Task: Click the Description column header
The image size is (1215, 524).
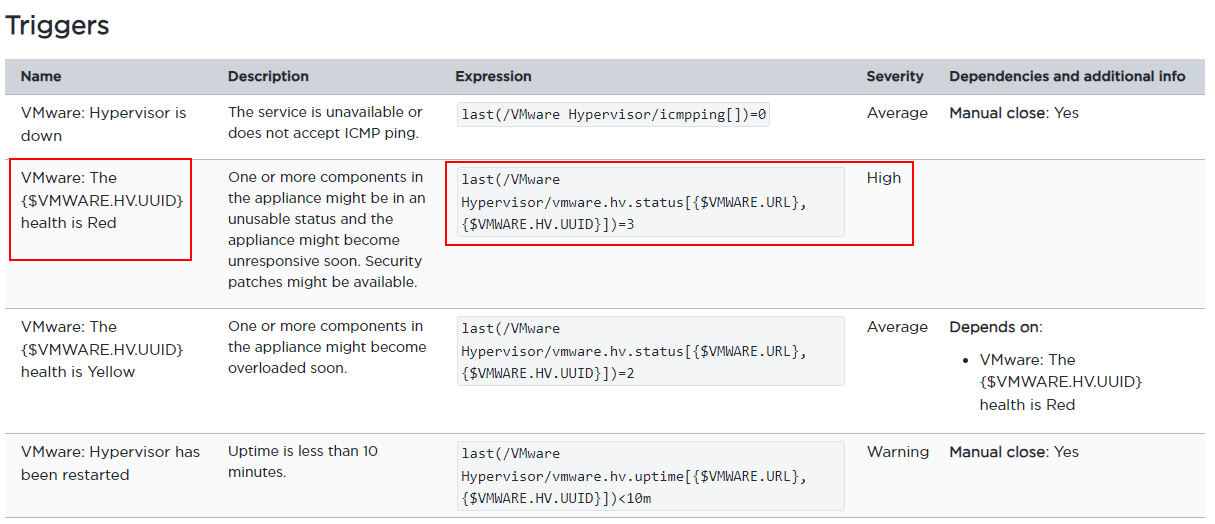Action: click(x=268, y=76)
